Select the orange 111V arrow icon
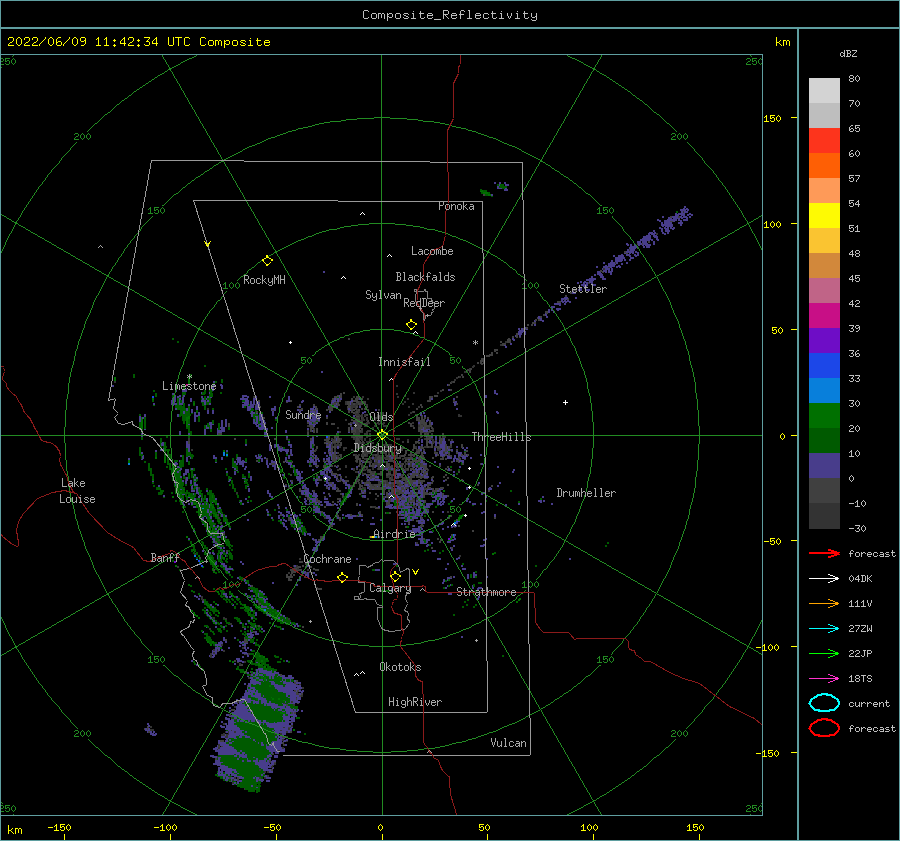Image resolution: width=900 pixels, height=841 pixels. coord(824,603)
